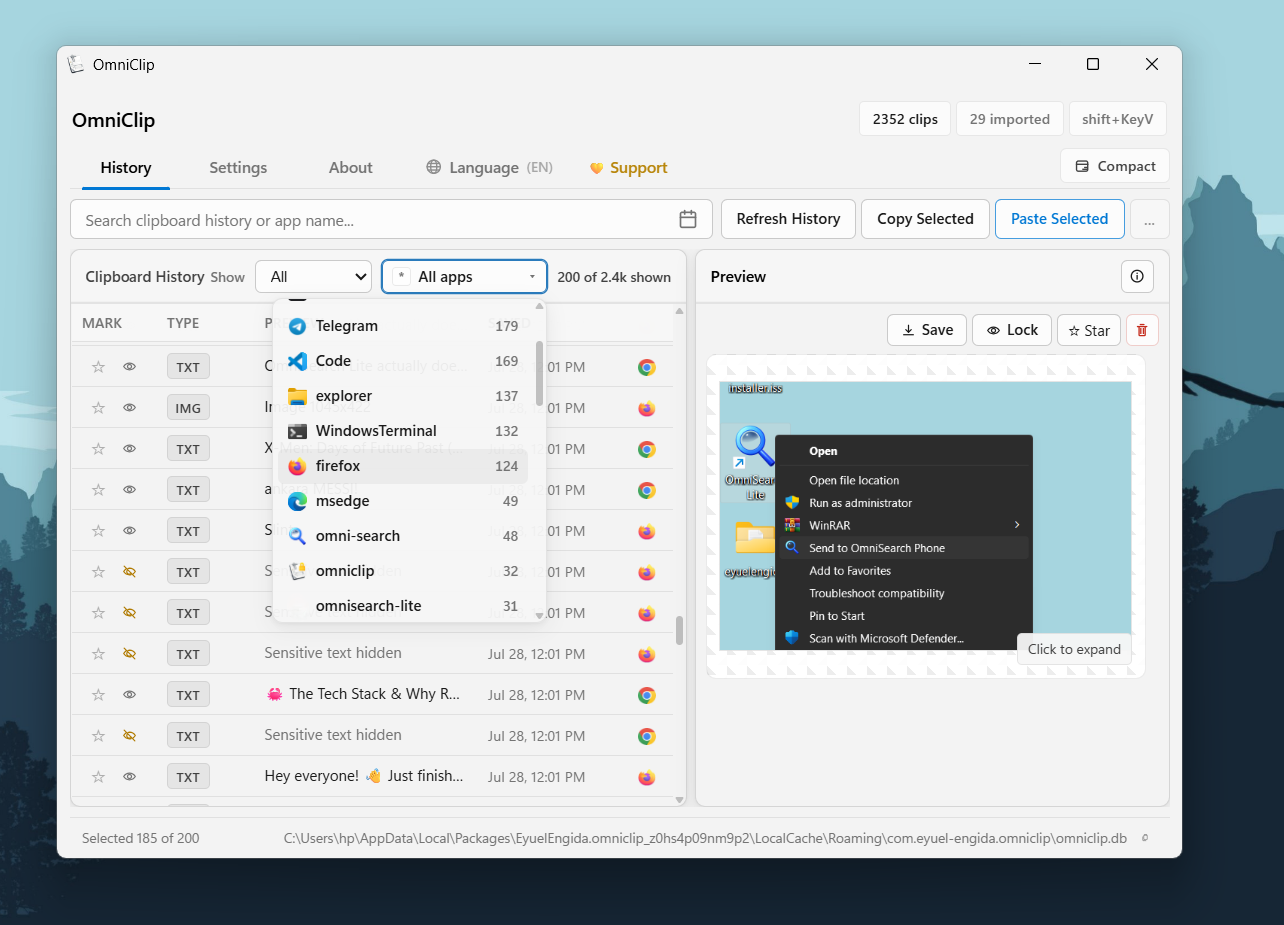Star the Hey everyone! clip row

pyautogui.click(x=98, y=777)
